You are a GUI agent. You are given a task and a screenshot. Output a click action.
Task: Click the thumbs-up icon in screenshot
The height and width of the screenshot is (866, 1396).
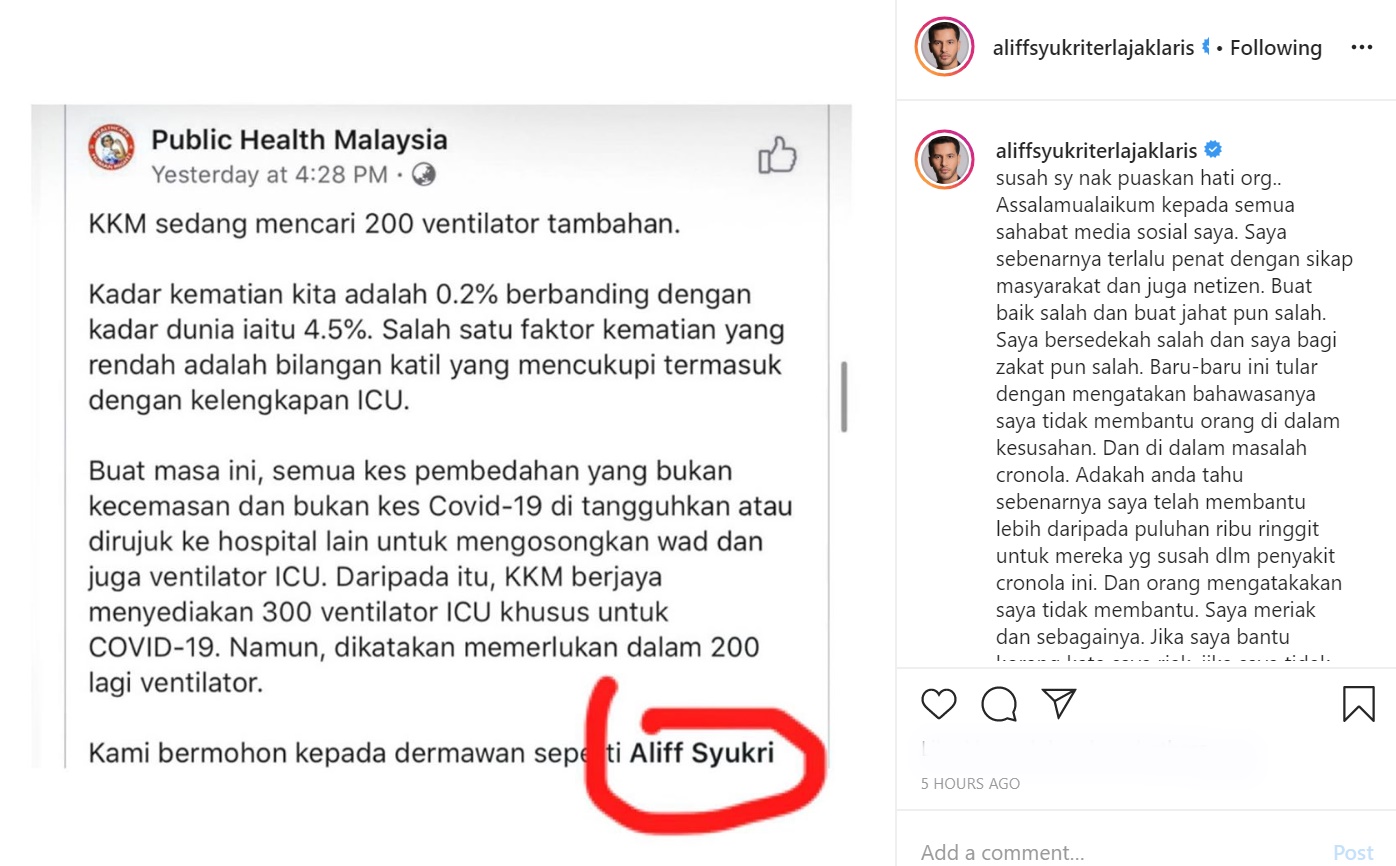777,156
